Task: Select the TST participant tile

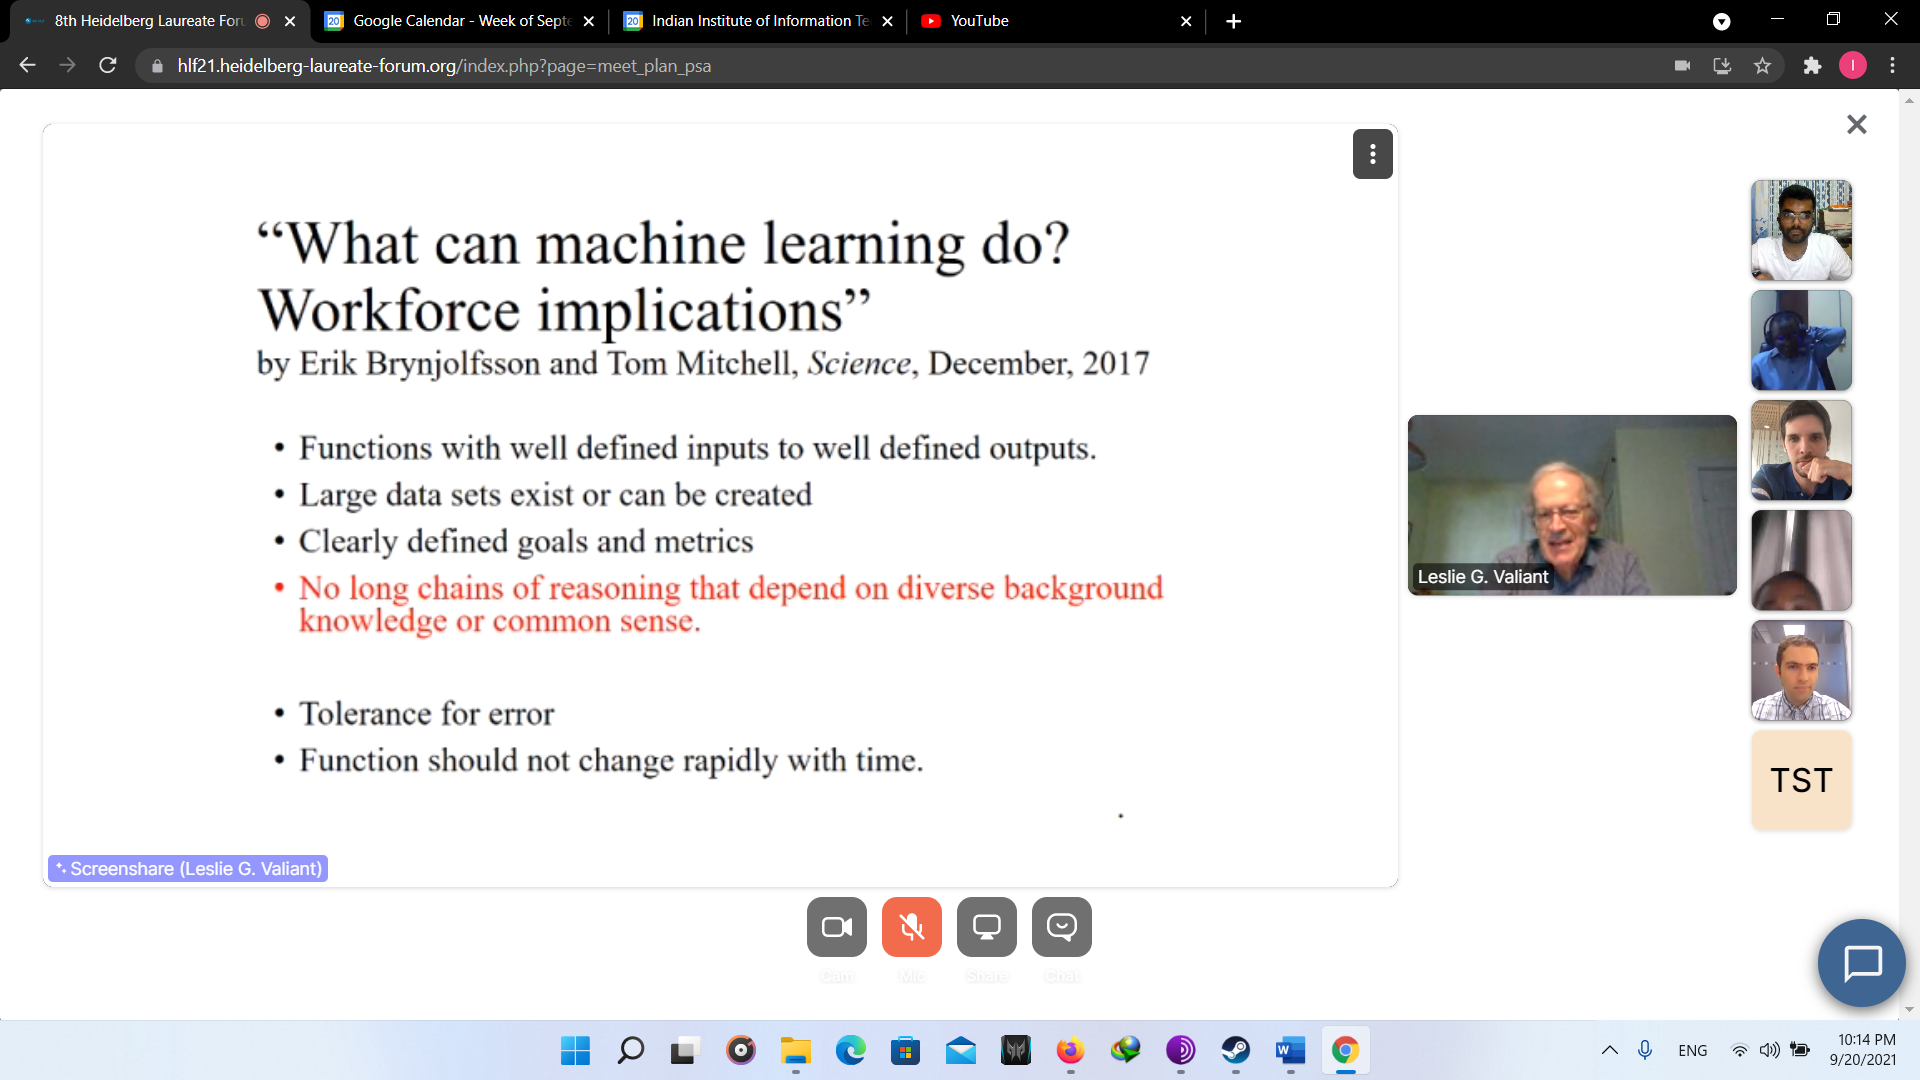Action: [x=1801, y=780]
